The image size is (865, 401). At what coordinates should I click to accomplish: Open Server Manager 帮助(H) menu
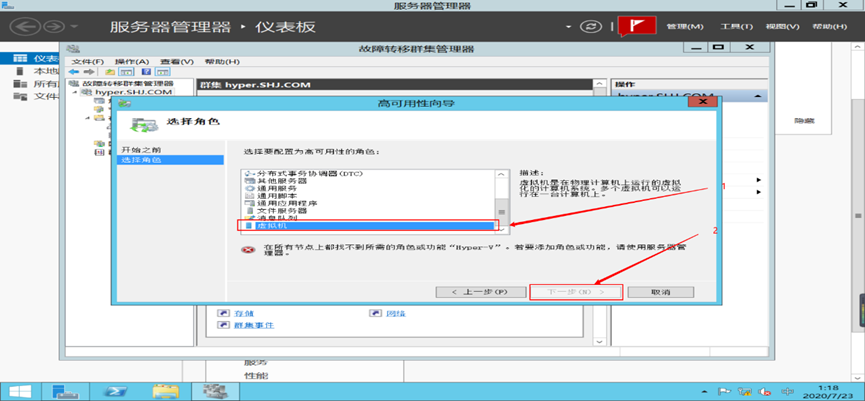[x=829, y=26]
